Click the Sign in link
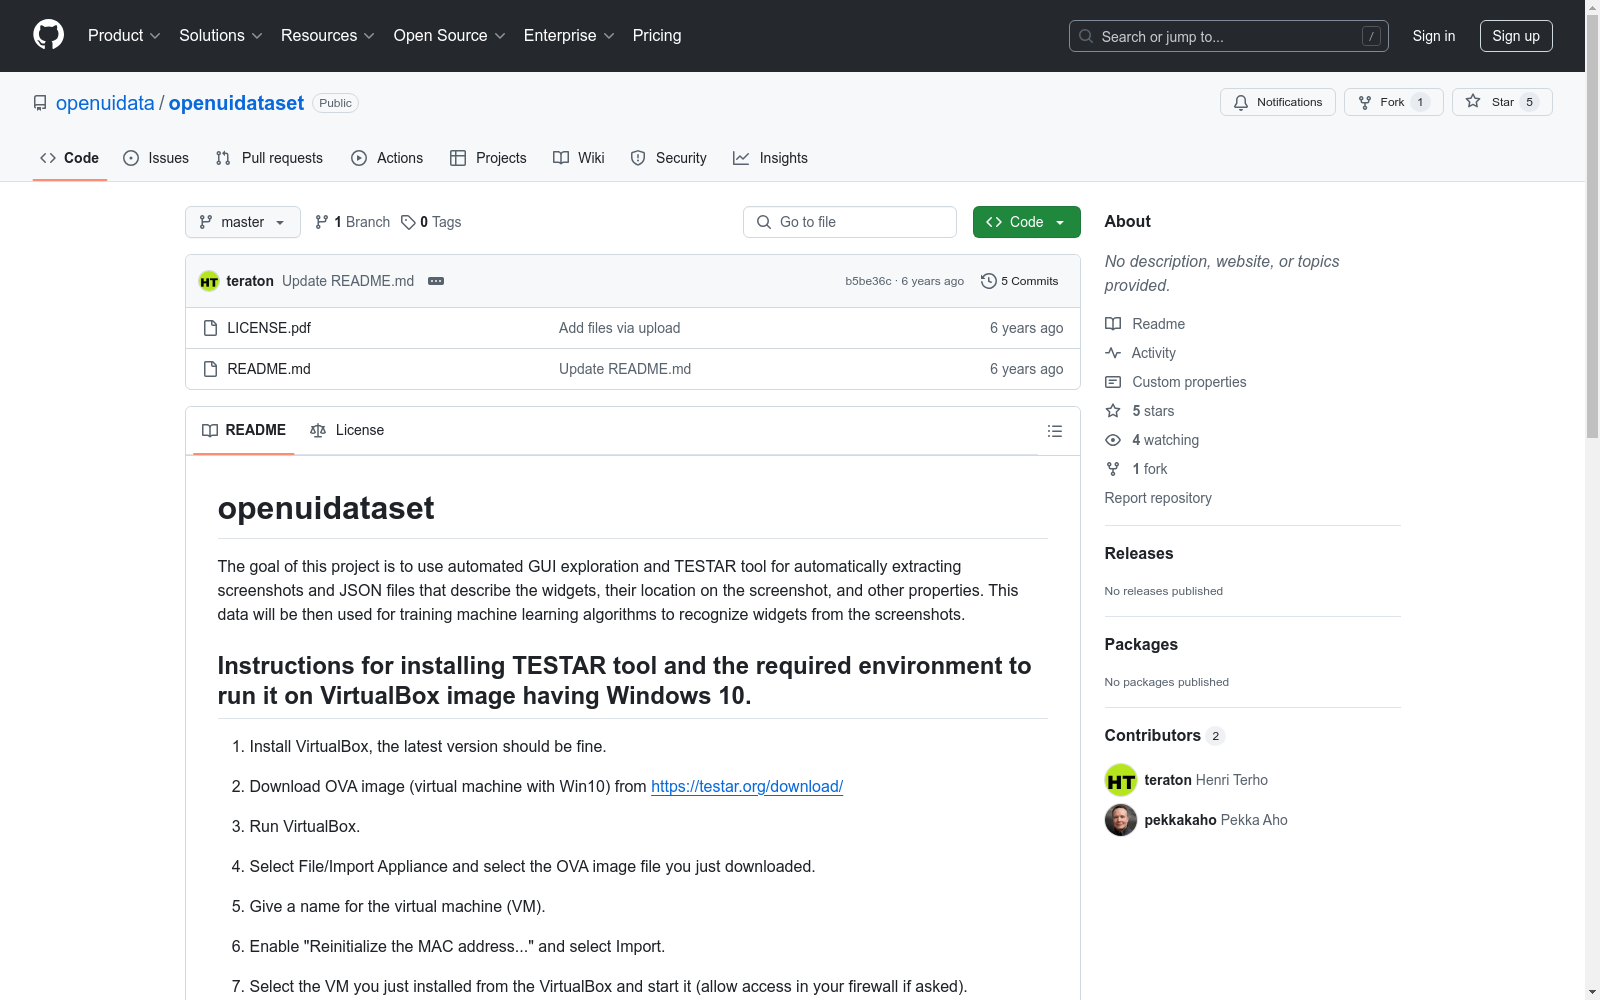Viewport: 1600px width, 1000px height. coord(1434,36)
